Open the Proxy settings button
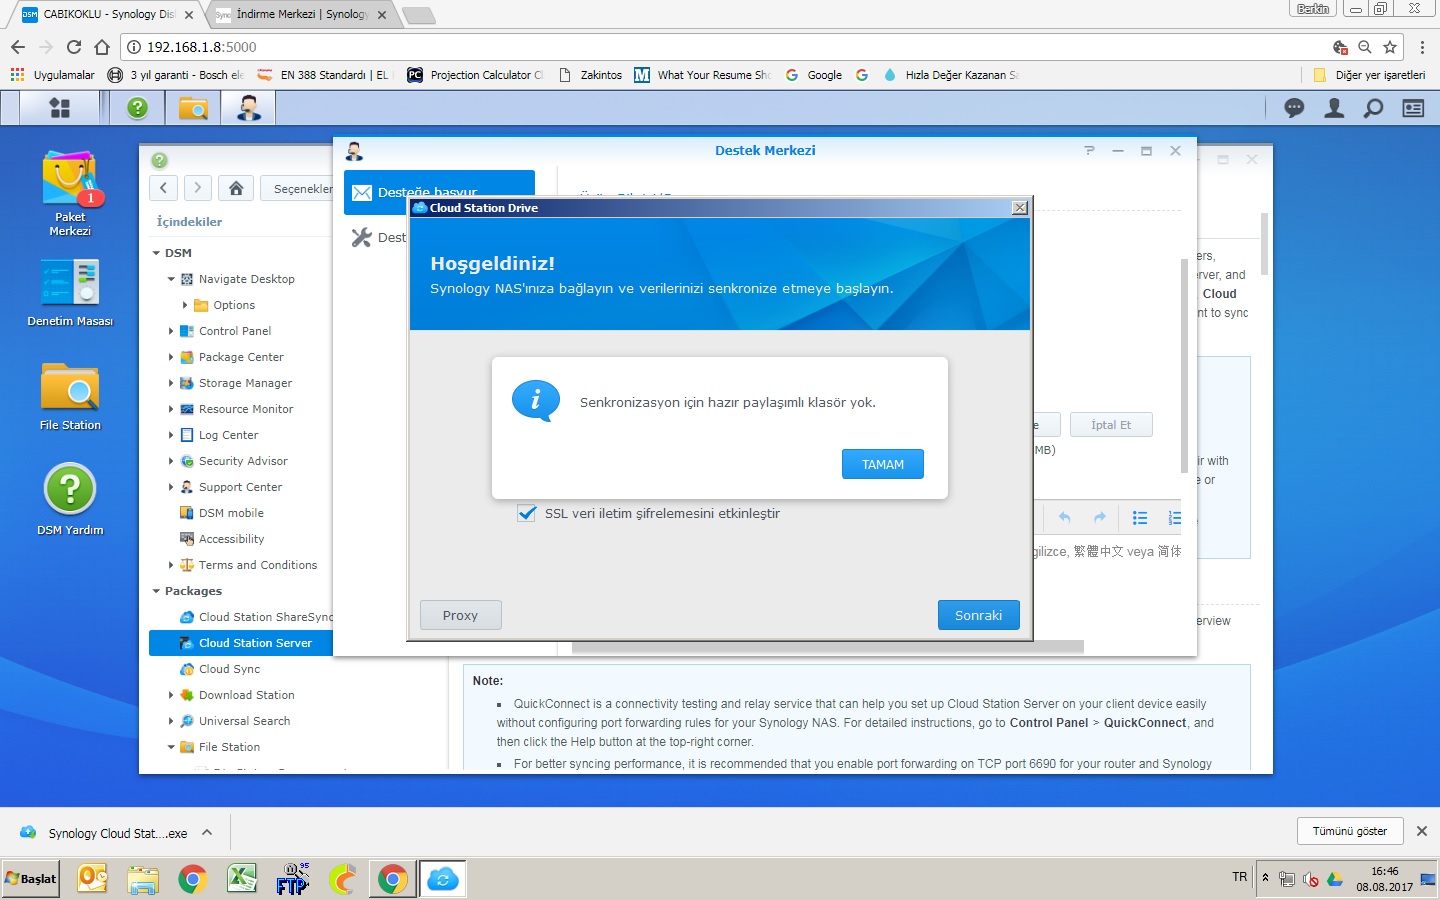 coord(460,615)
